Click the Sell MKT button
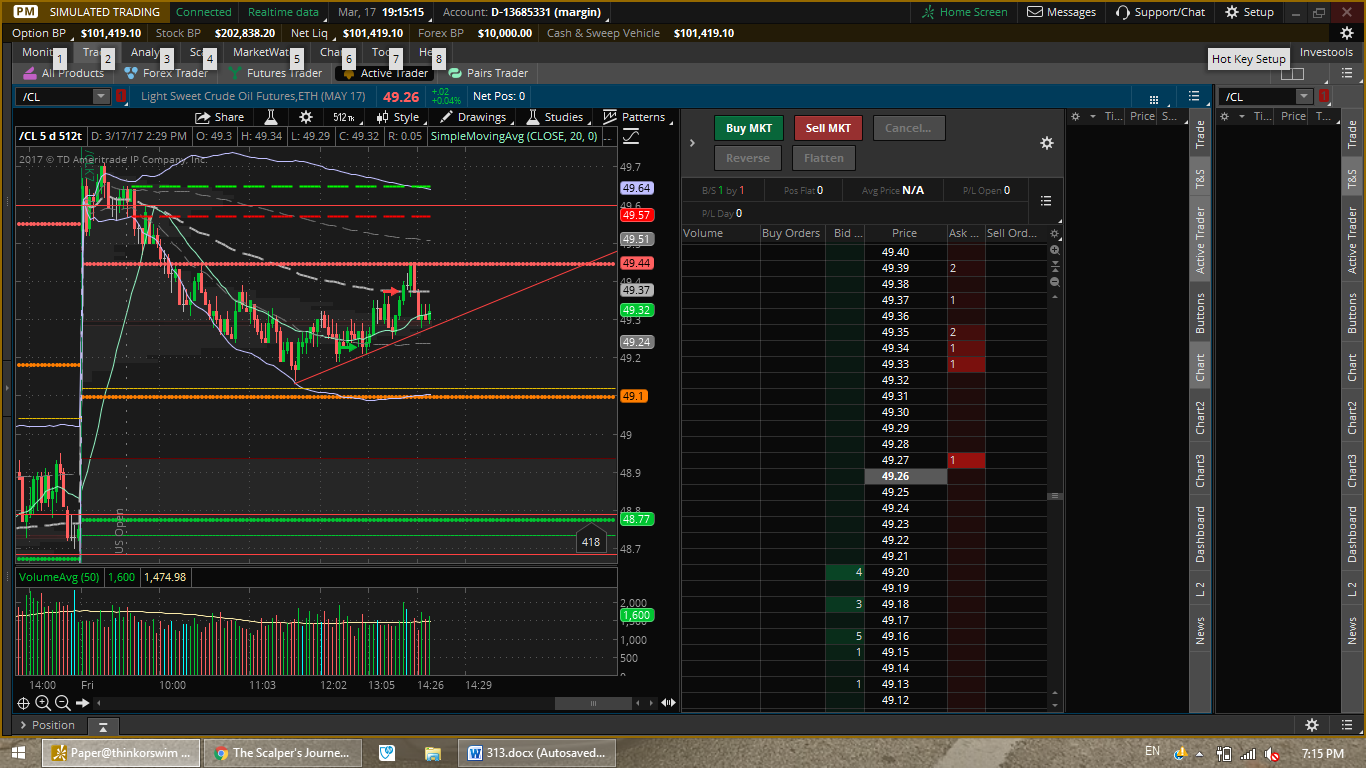 [x=828, y=128]
